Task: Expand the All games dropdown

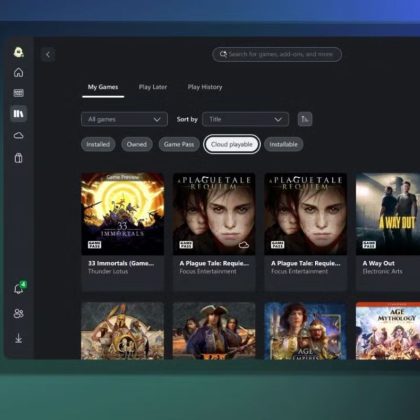Action: coord(124,119)
